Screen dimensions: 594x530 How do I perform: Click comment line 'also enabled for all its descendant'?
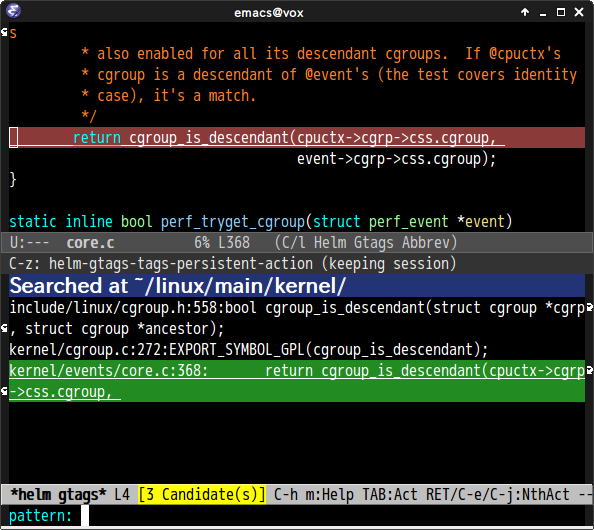point(321,54)
